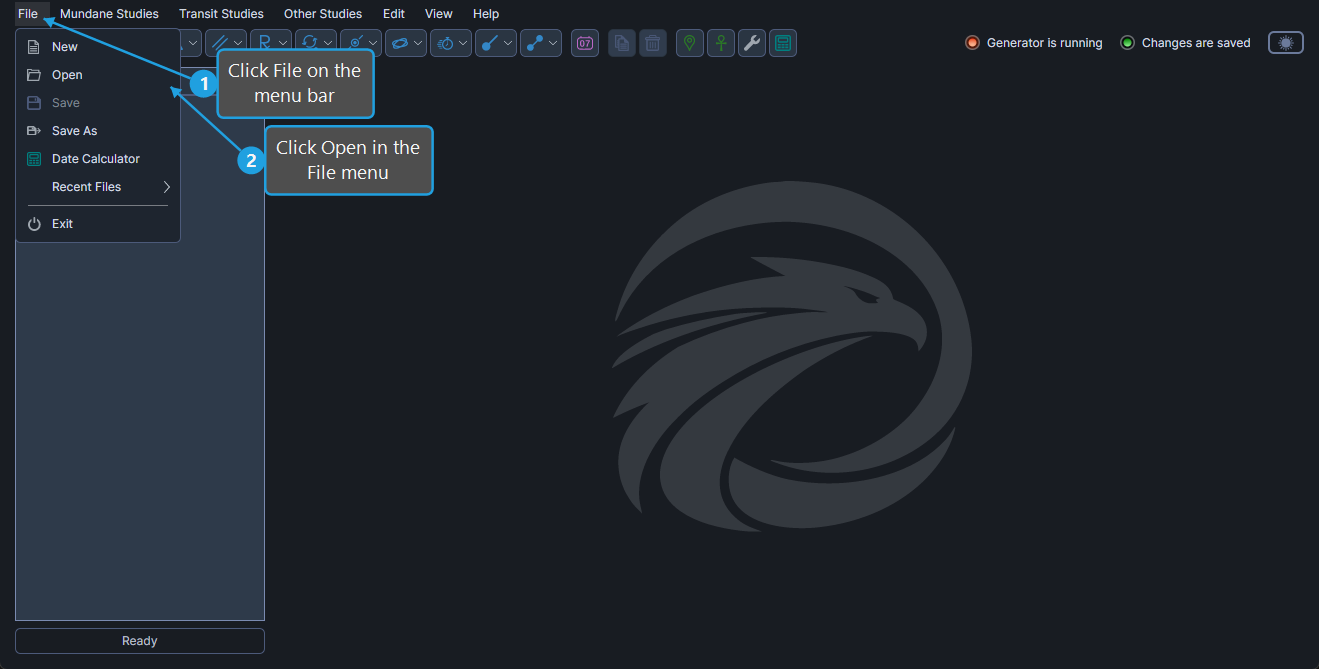Viewport: 1319px width, 669px height.
Task: Click the green location pin icon
Action: pos(690,43)
